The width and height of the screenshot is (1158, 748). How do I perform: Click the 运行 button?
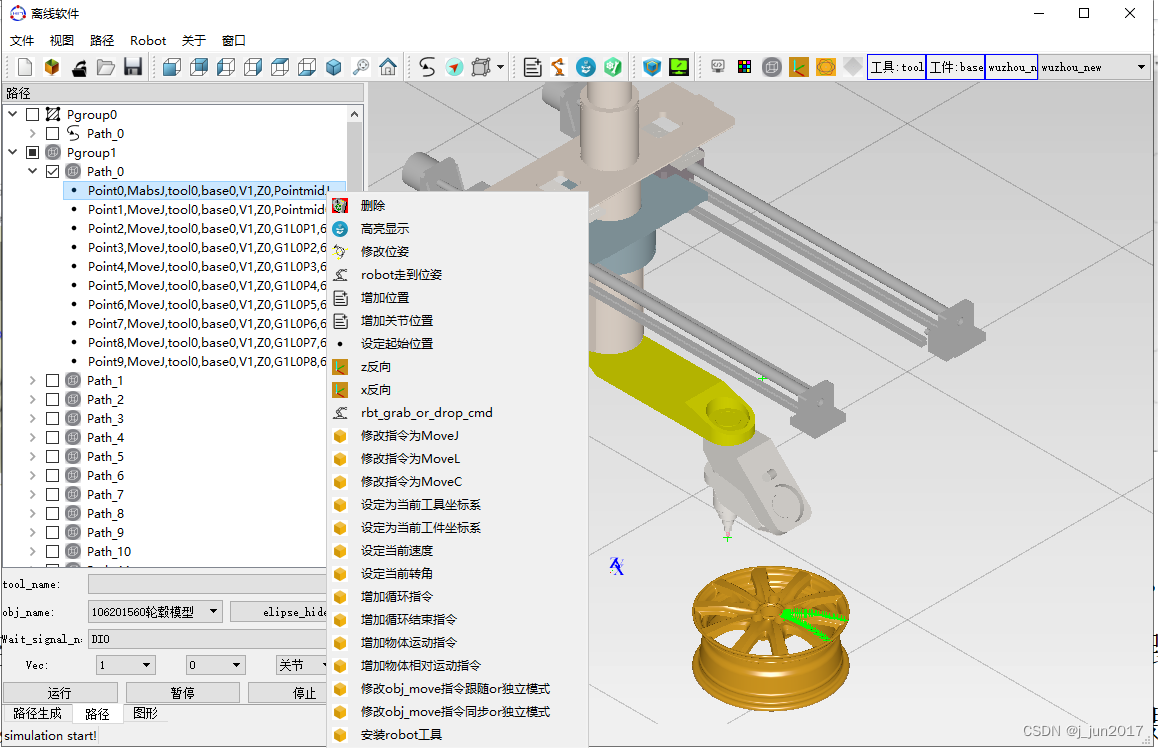tap(60, 693)
